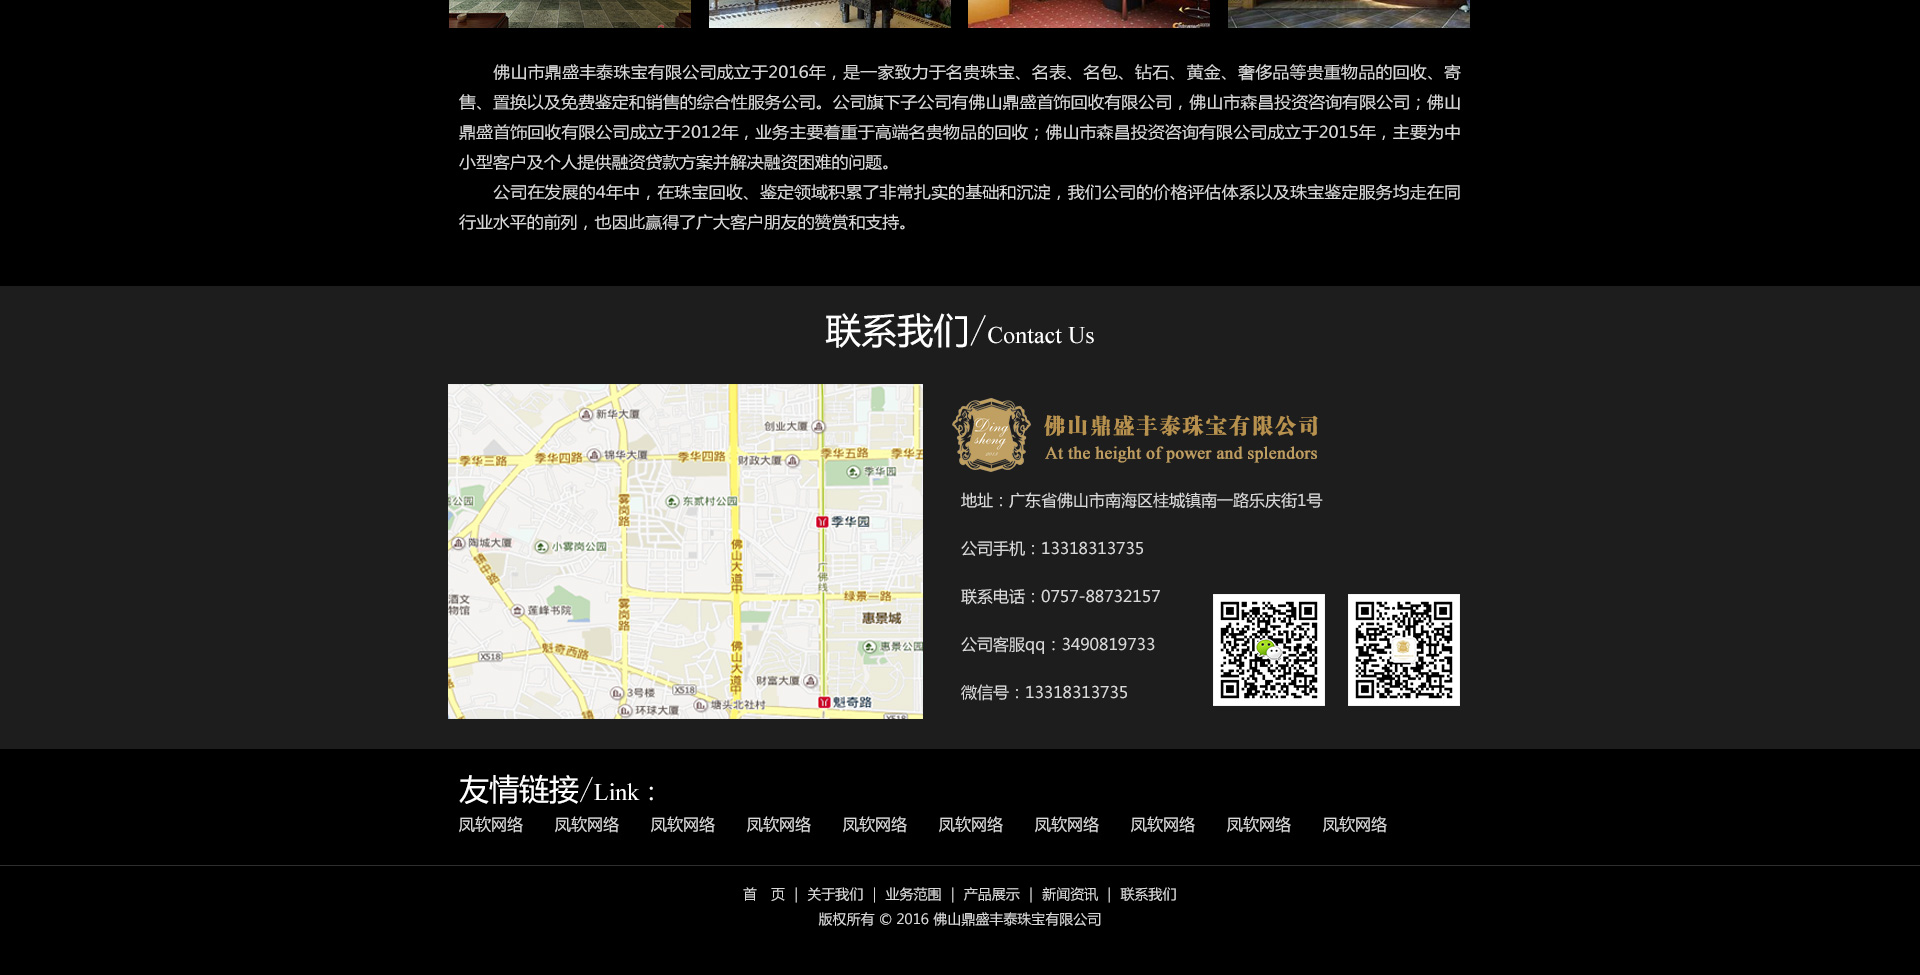Select the 季华园 metro station marker on map
This screenshot has height=975, width=1920.
tap(822, 522)
